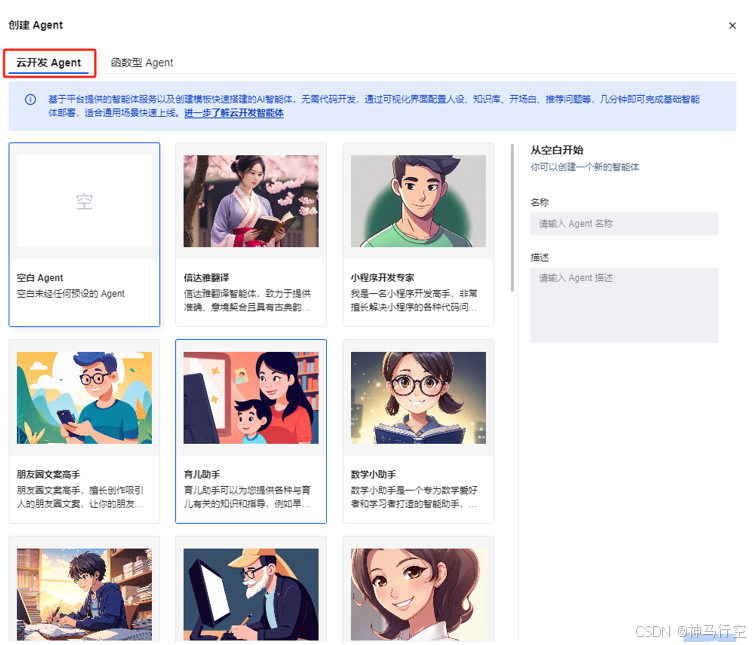
Task: Click the 小程序开发专家 title text
Action: [382, 278]
